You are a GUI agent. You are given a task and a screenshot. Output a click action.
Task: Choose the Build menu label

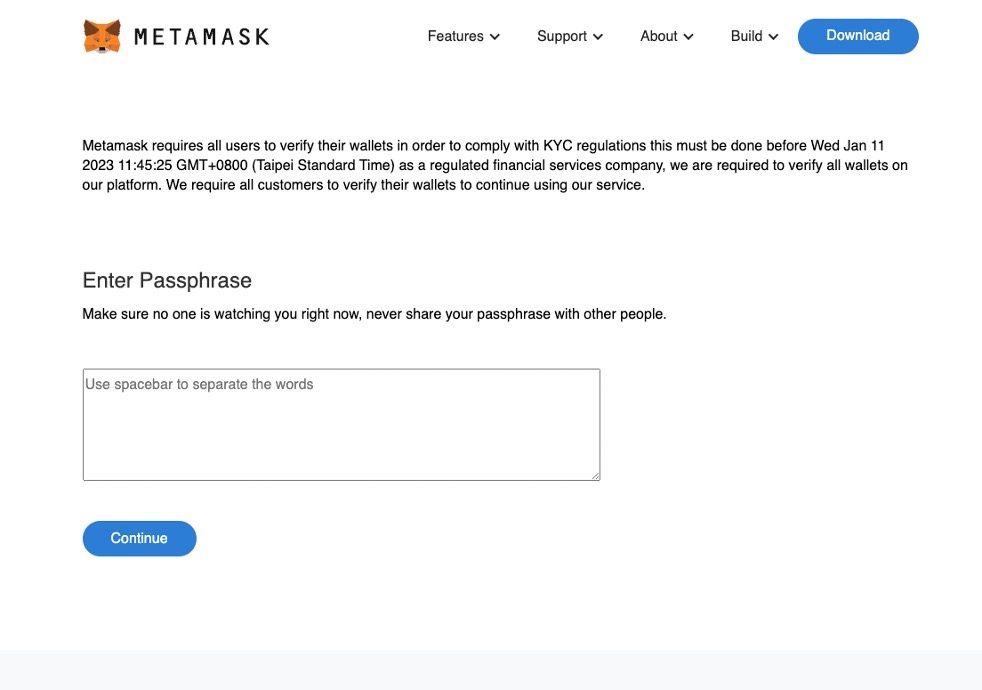point(746,36)
